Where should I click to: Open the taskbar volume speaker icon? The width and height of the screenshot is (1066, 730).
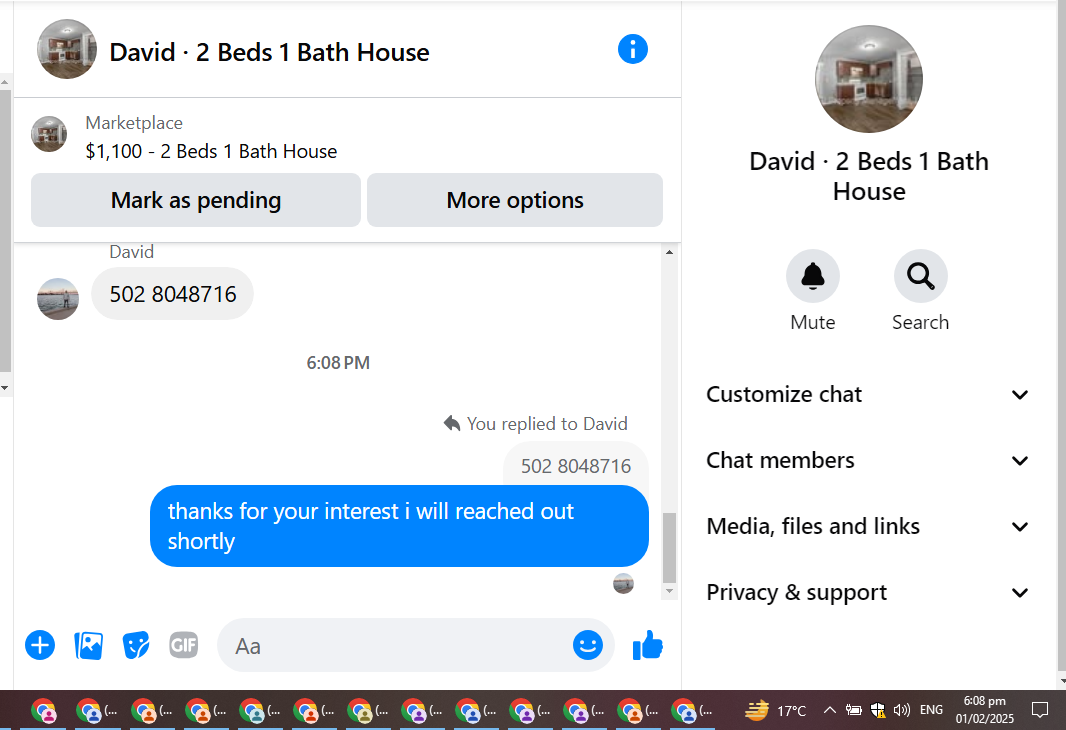pyautogui.click(x=901, y=710)
